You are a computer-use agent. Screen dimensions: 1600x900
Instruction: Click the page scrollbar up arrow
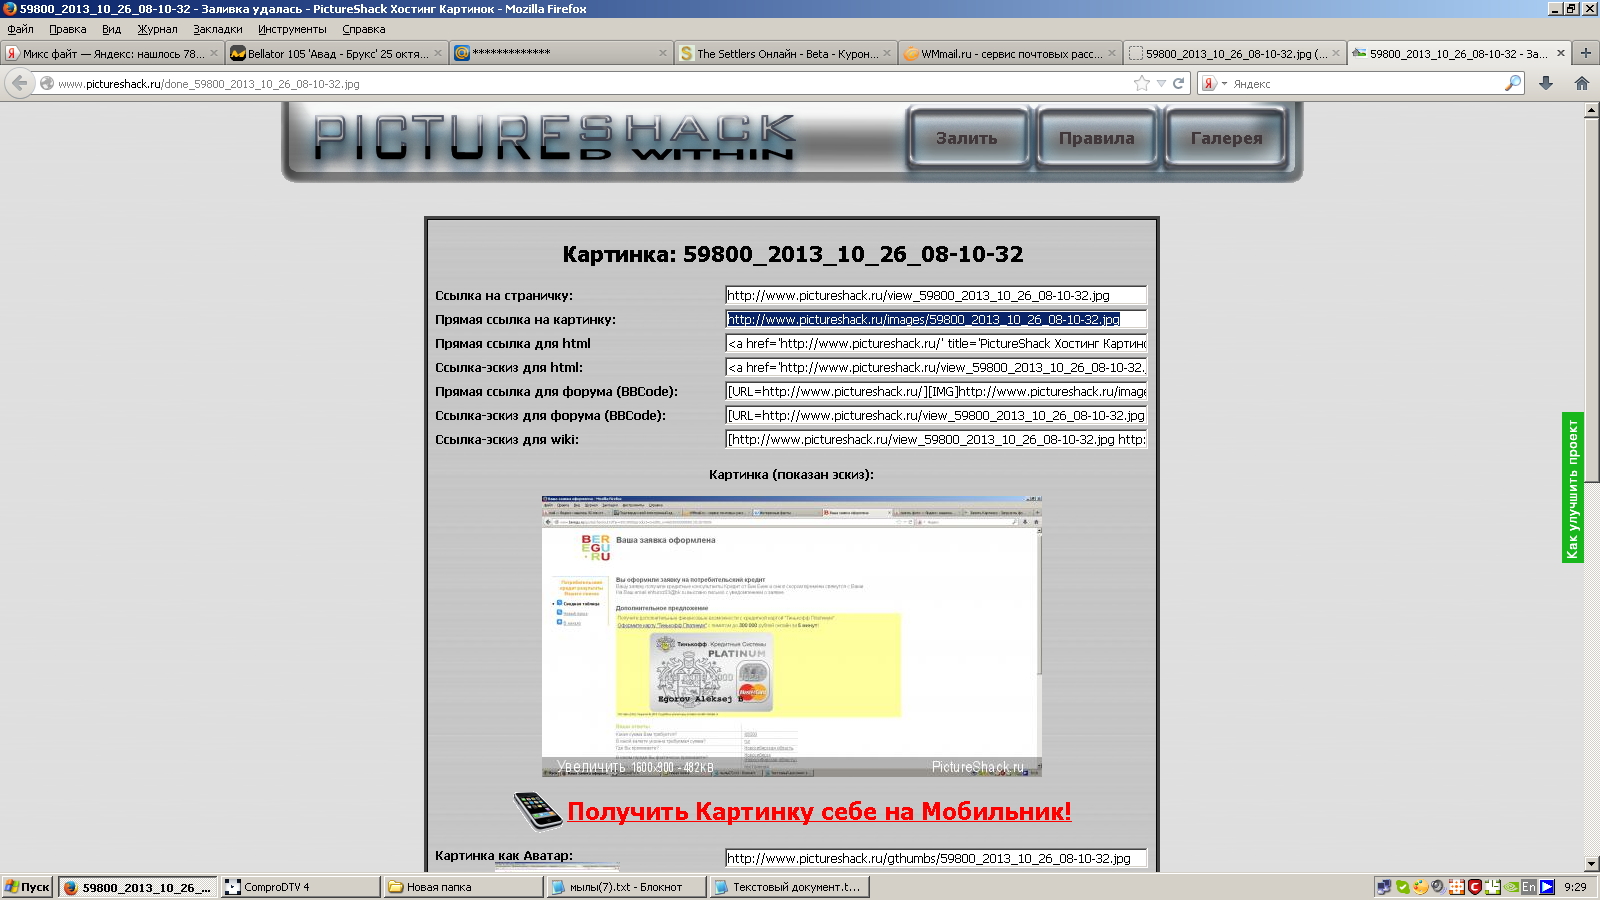1591,110
